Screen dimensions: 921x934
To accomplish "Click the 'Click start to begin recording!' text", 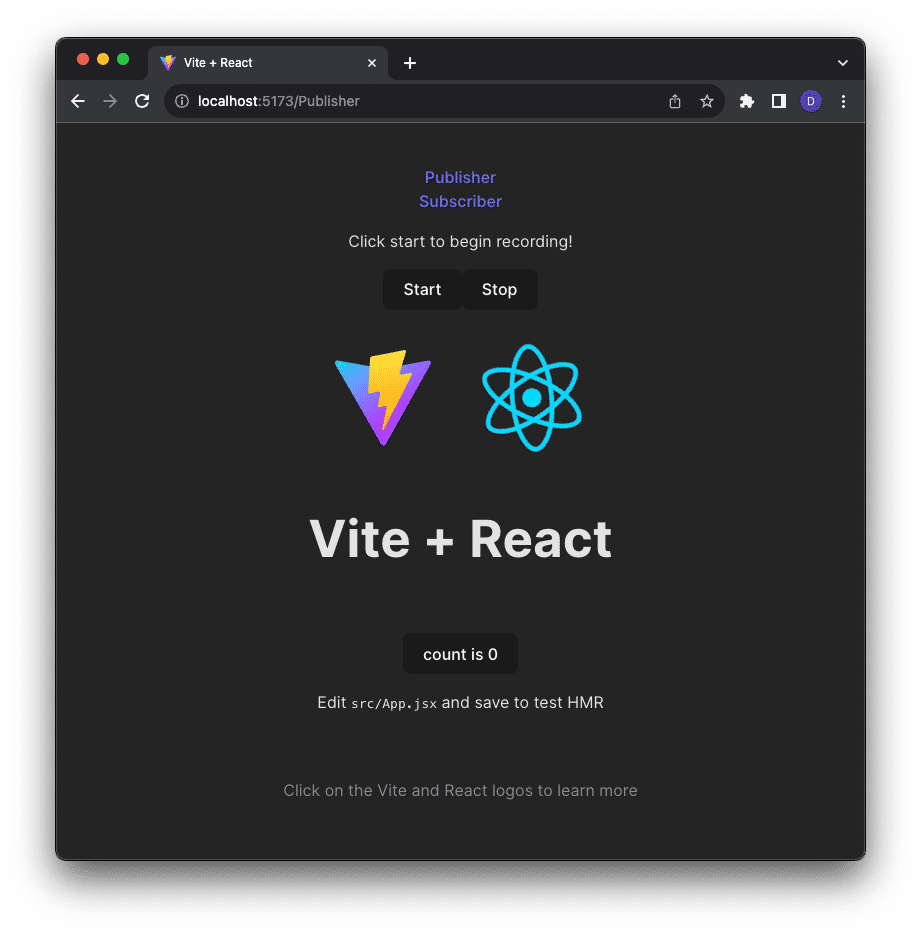I will pos(460,241).
